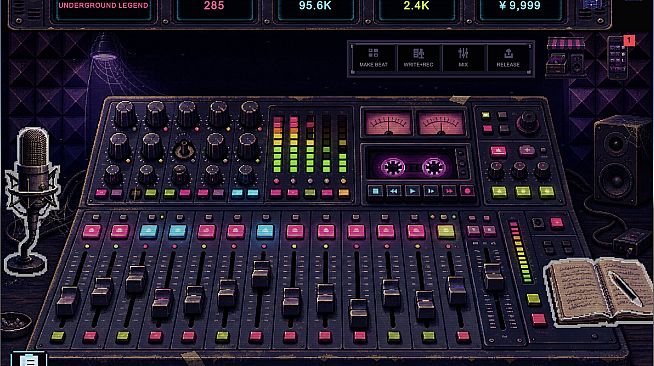Select the RELEASE tab
654x366 pixels.
(x=508, y=58)
